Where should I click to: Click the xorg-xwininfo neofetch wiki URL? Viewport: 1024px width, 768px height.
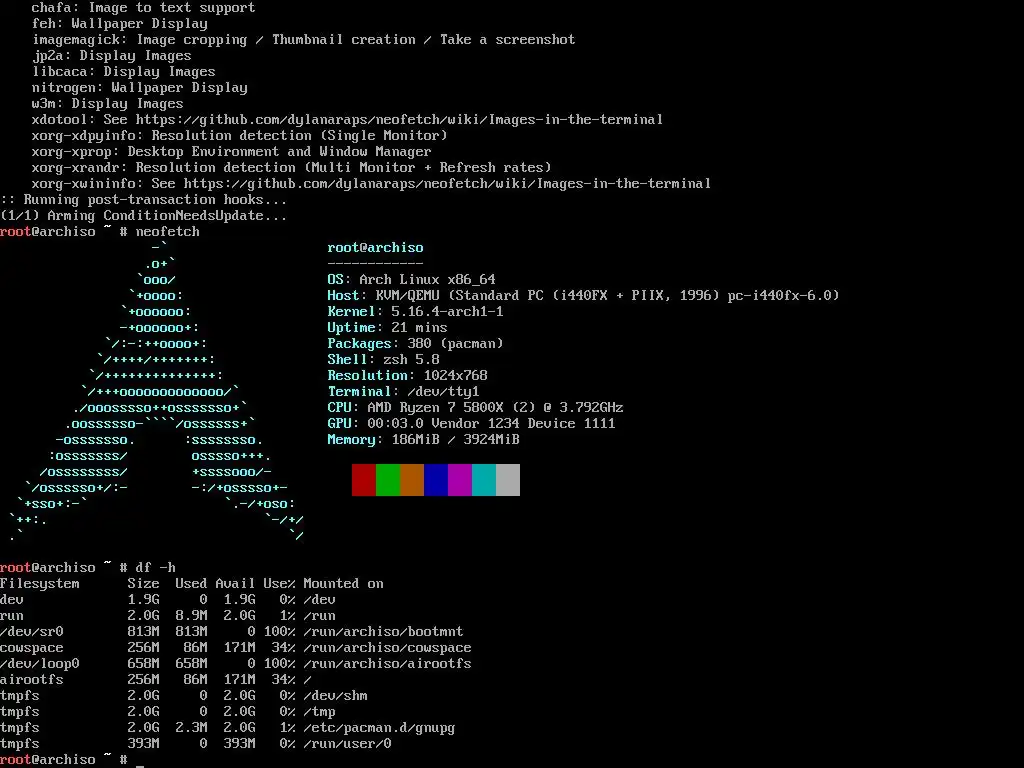(447, 184)
